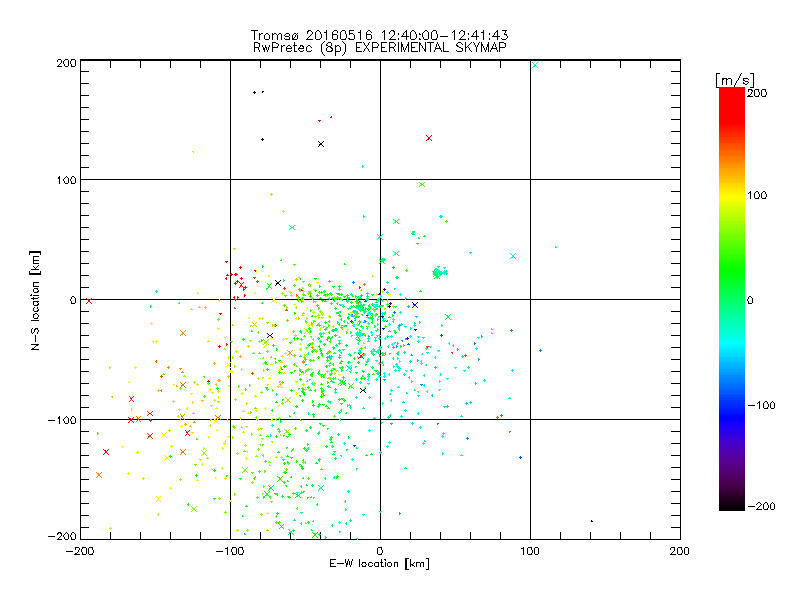Select the "[m/s]" color bar unit label
This screenshot has width=800, height=600.
(x=735, y=80)
